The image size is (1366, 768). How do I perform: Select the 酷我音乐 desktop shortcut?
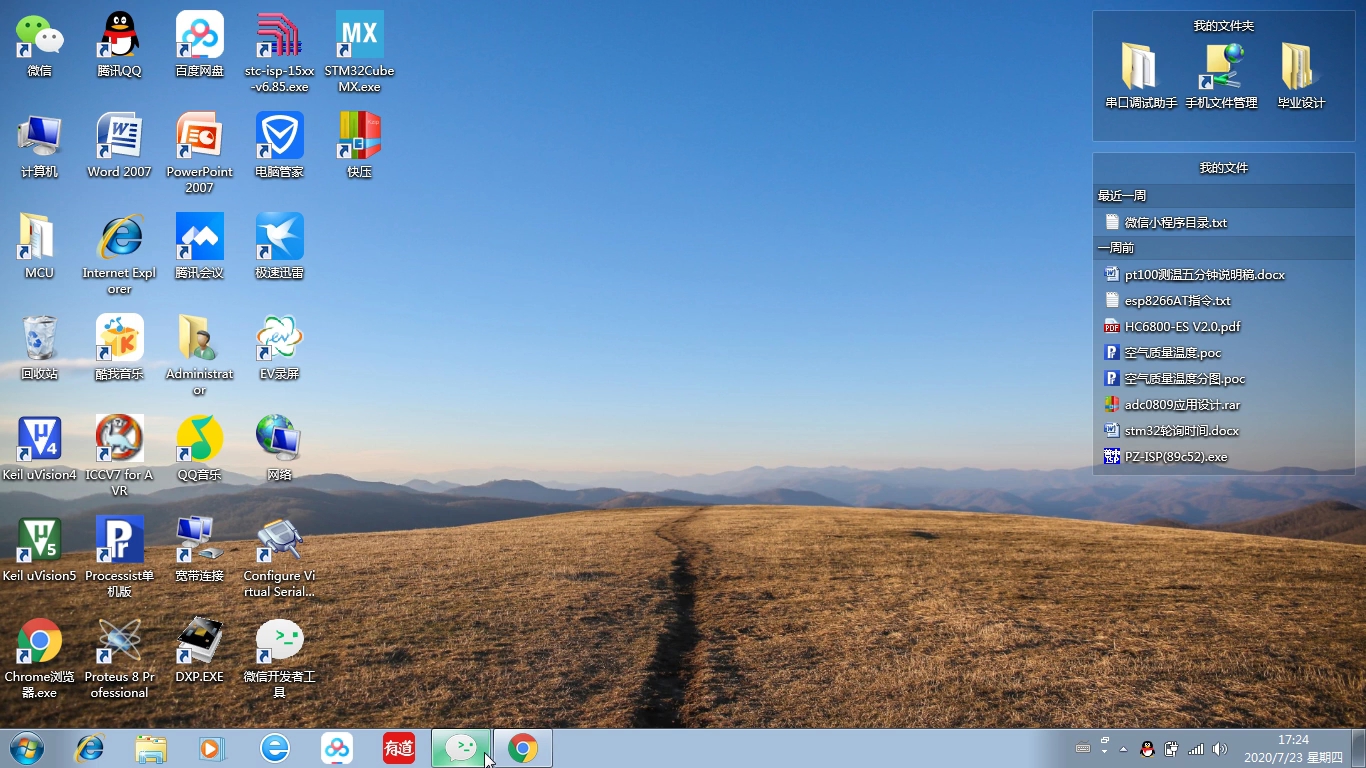[x=119, y=348]
